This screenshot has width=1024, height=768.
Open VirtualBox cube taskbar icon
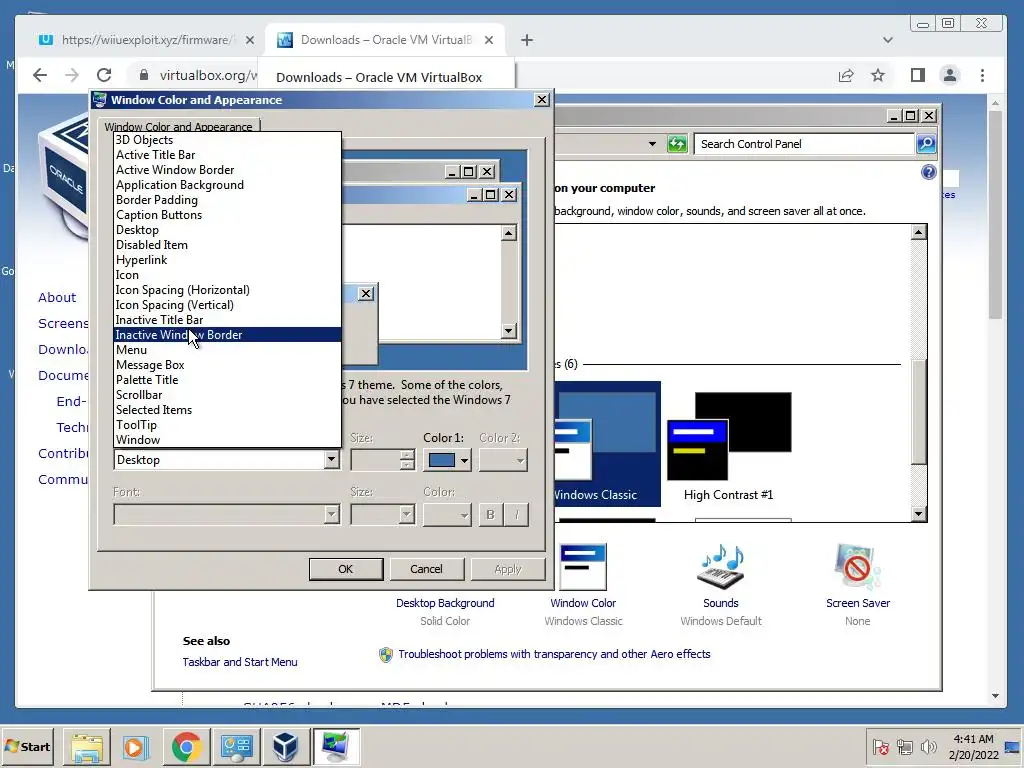tap(285, 746)
